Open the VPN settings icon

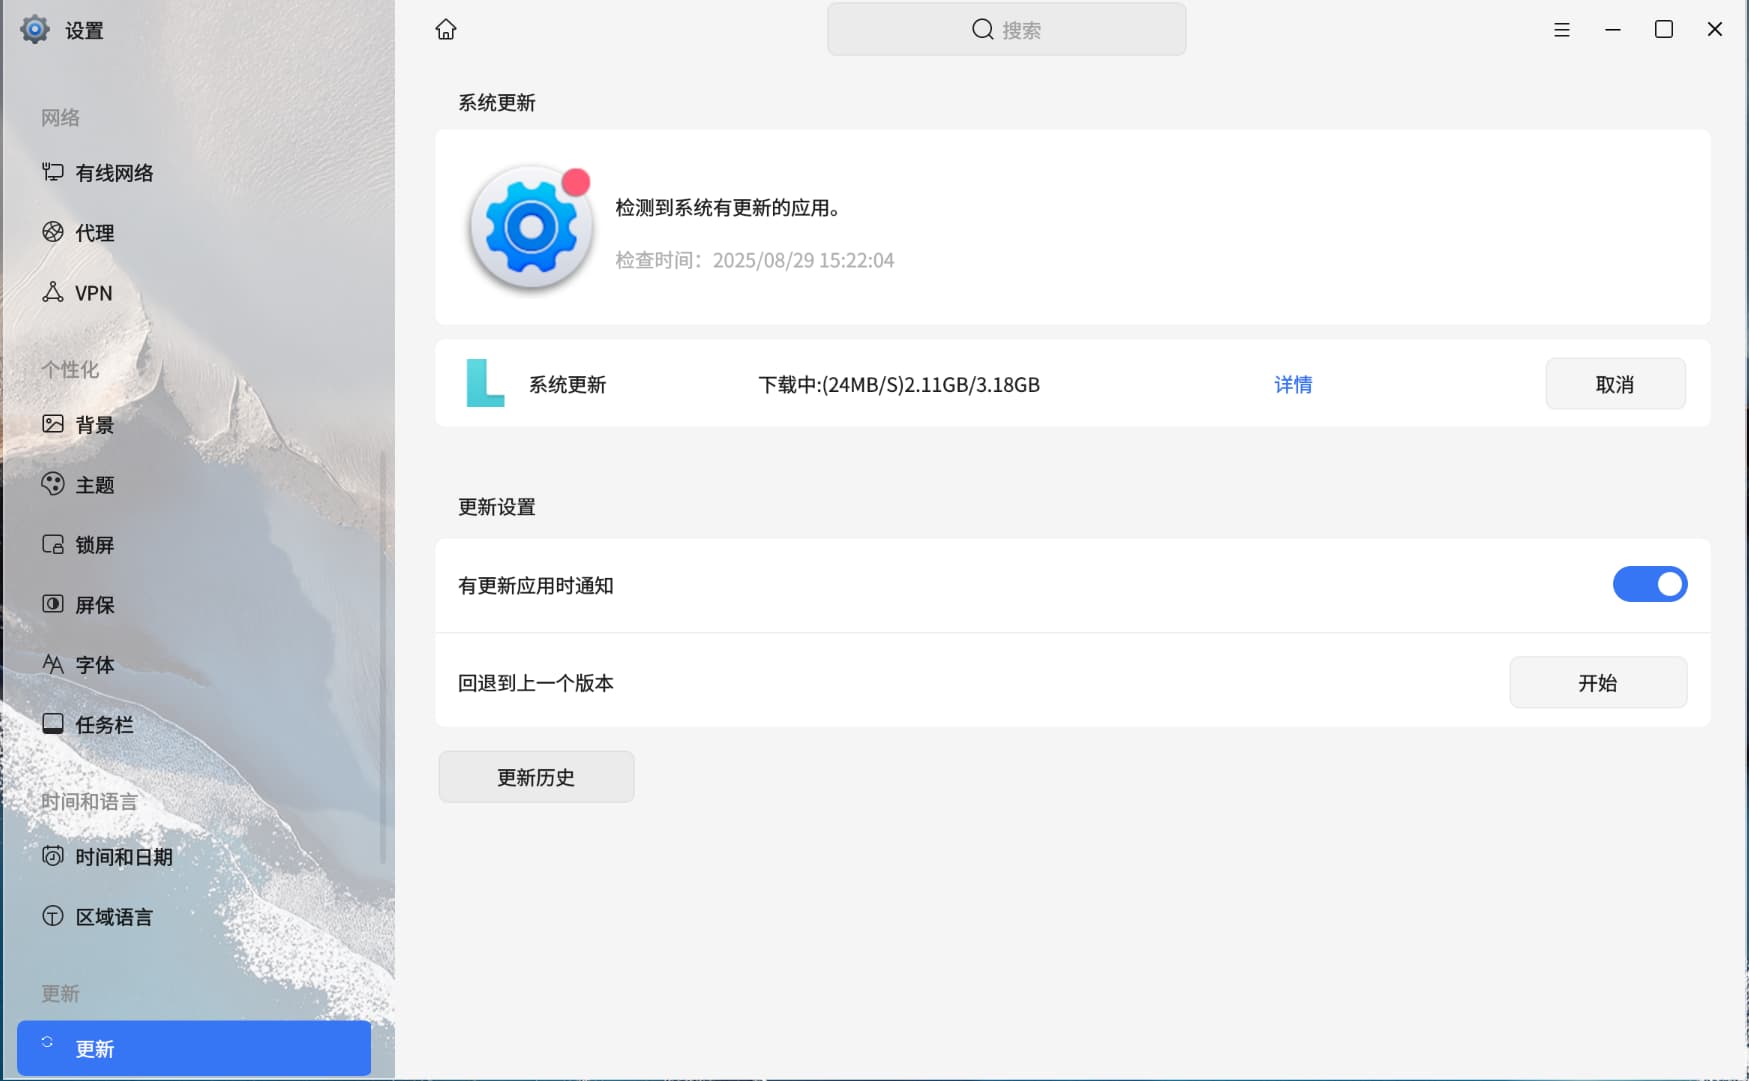53,292
